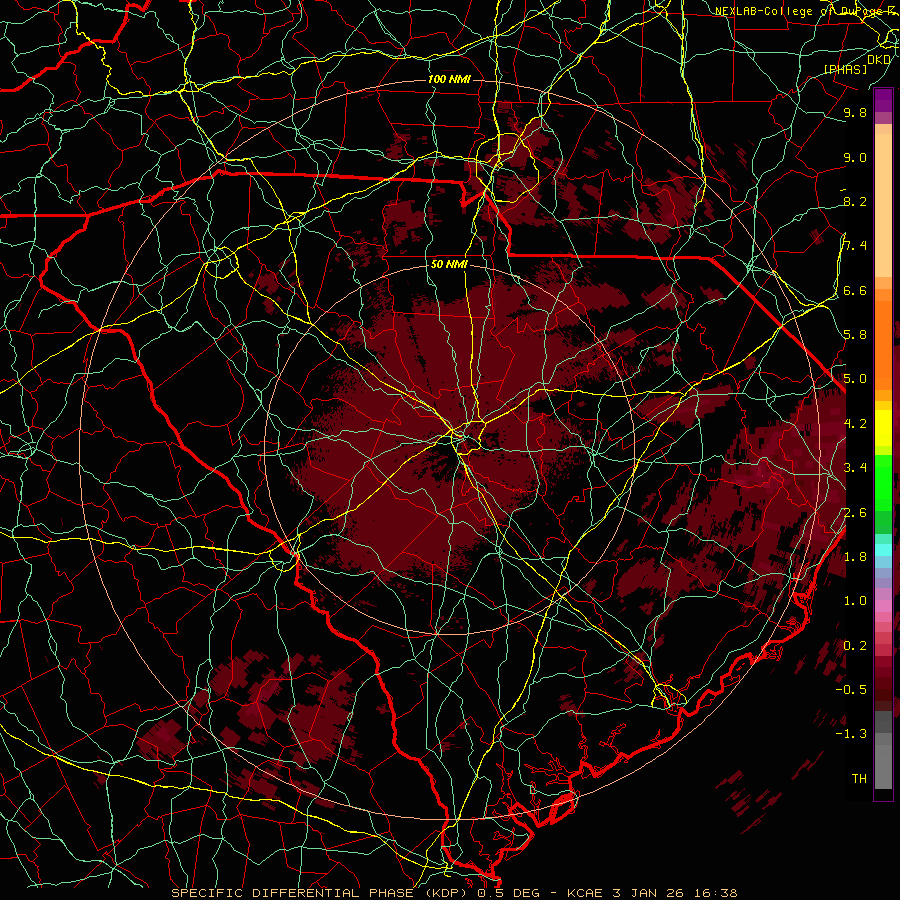
Task: Click the '1.8' scale value
Action: click(x=855, y=557)
